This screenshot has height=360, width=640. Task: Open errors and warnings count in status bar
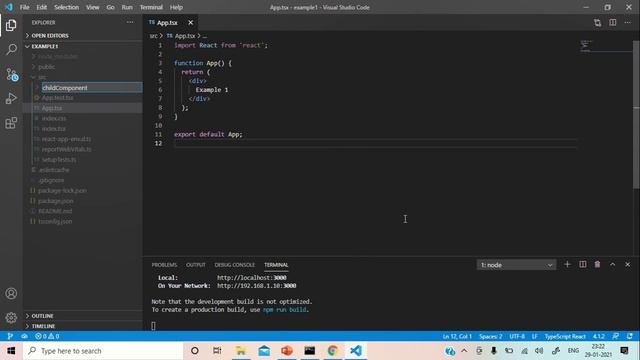pyautogui.click(x=47, y=336)
